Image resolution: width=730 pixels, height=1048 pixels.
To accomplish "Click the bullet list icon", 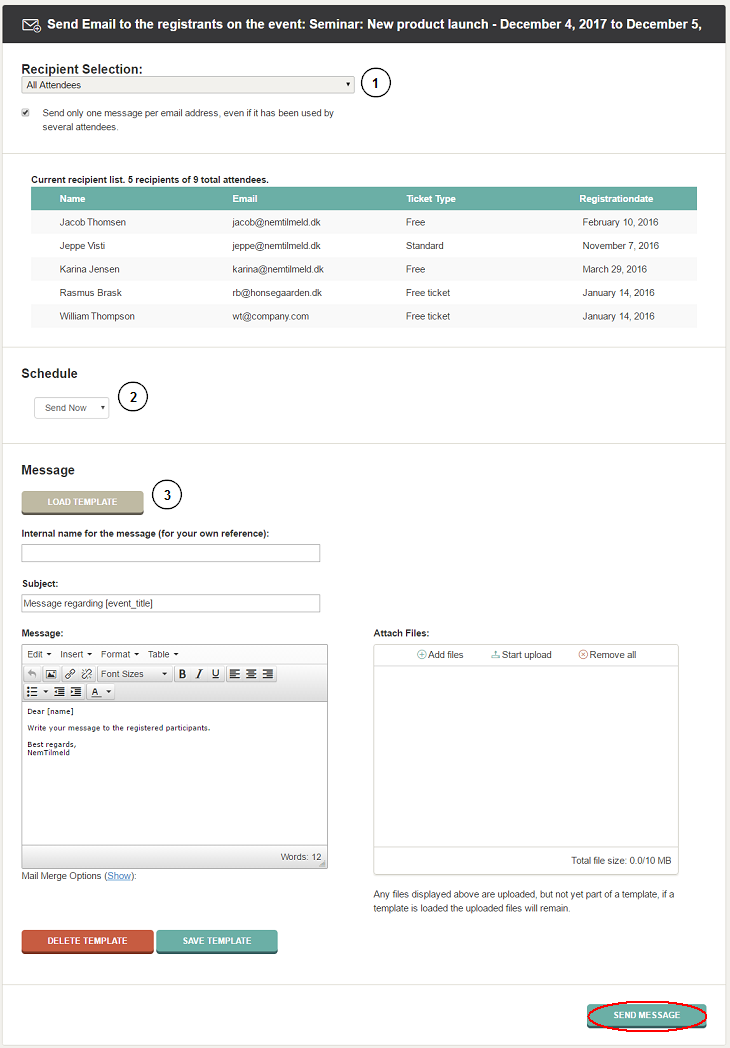I will point(32,692).
